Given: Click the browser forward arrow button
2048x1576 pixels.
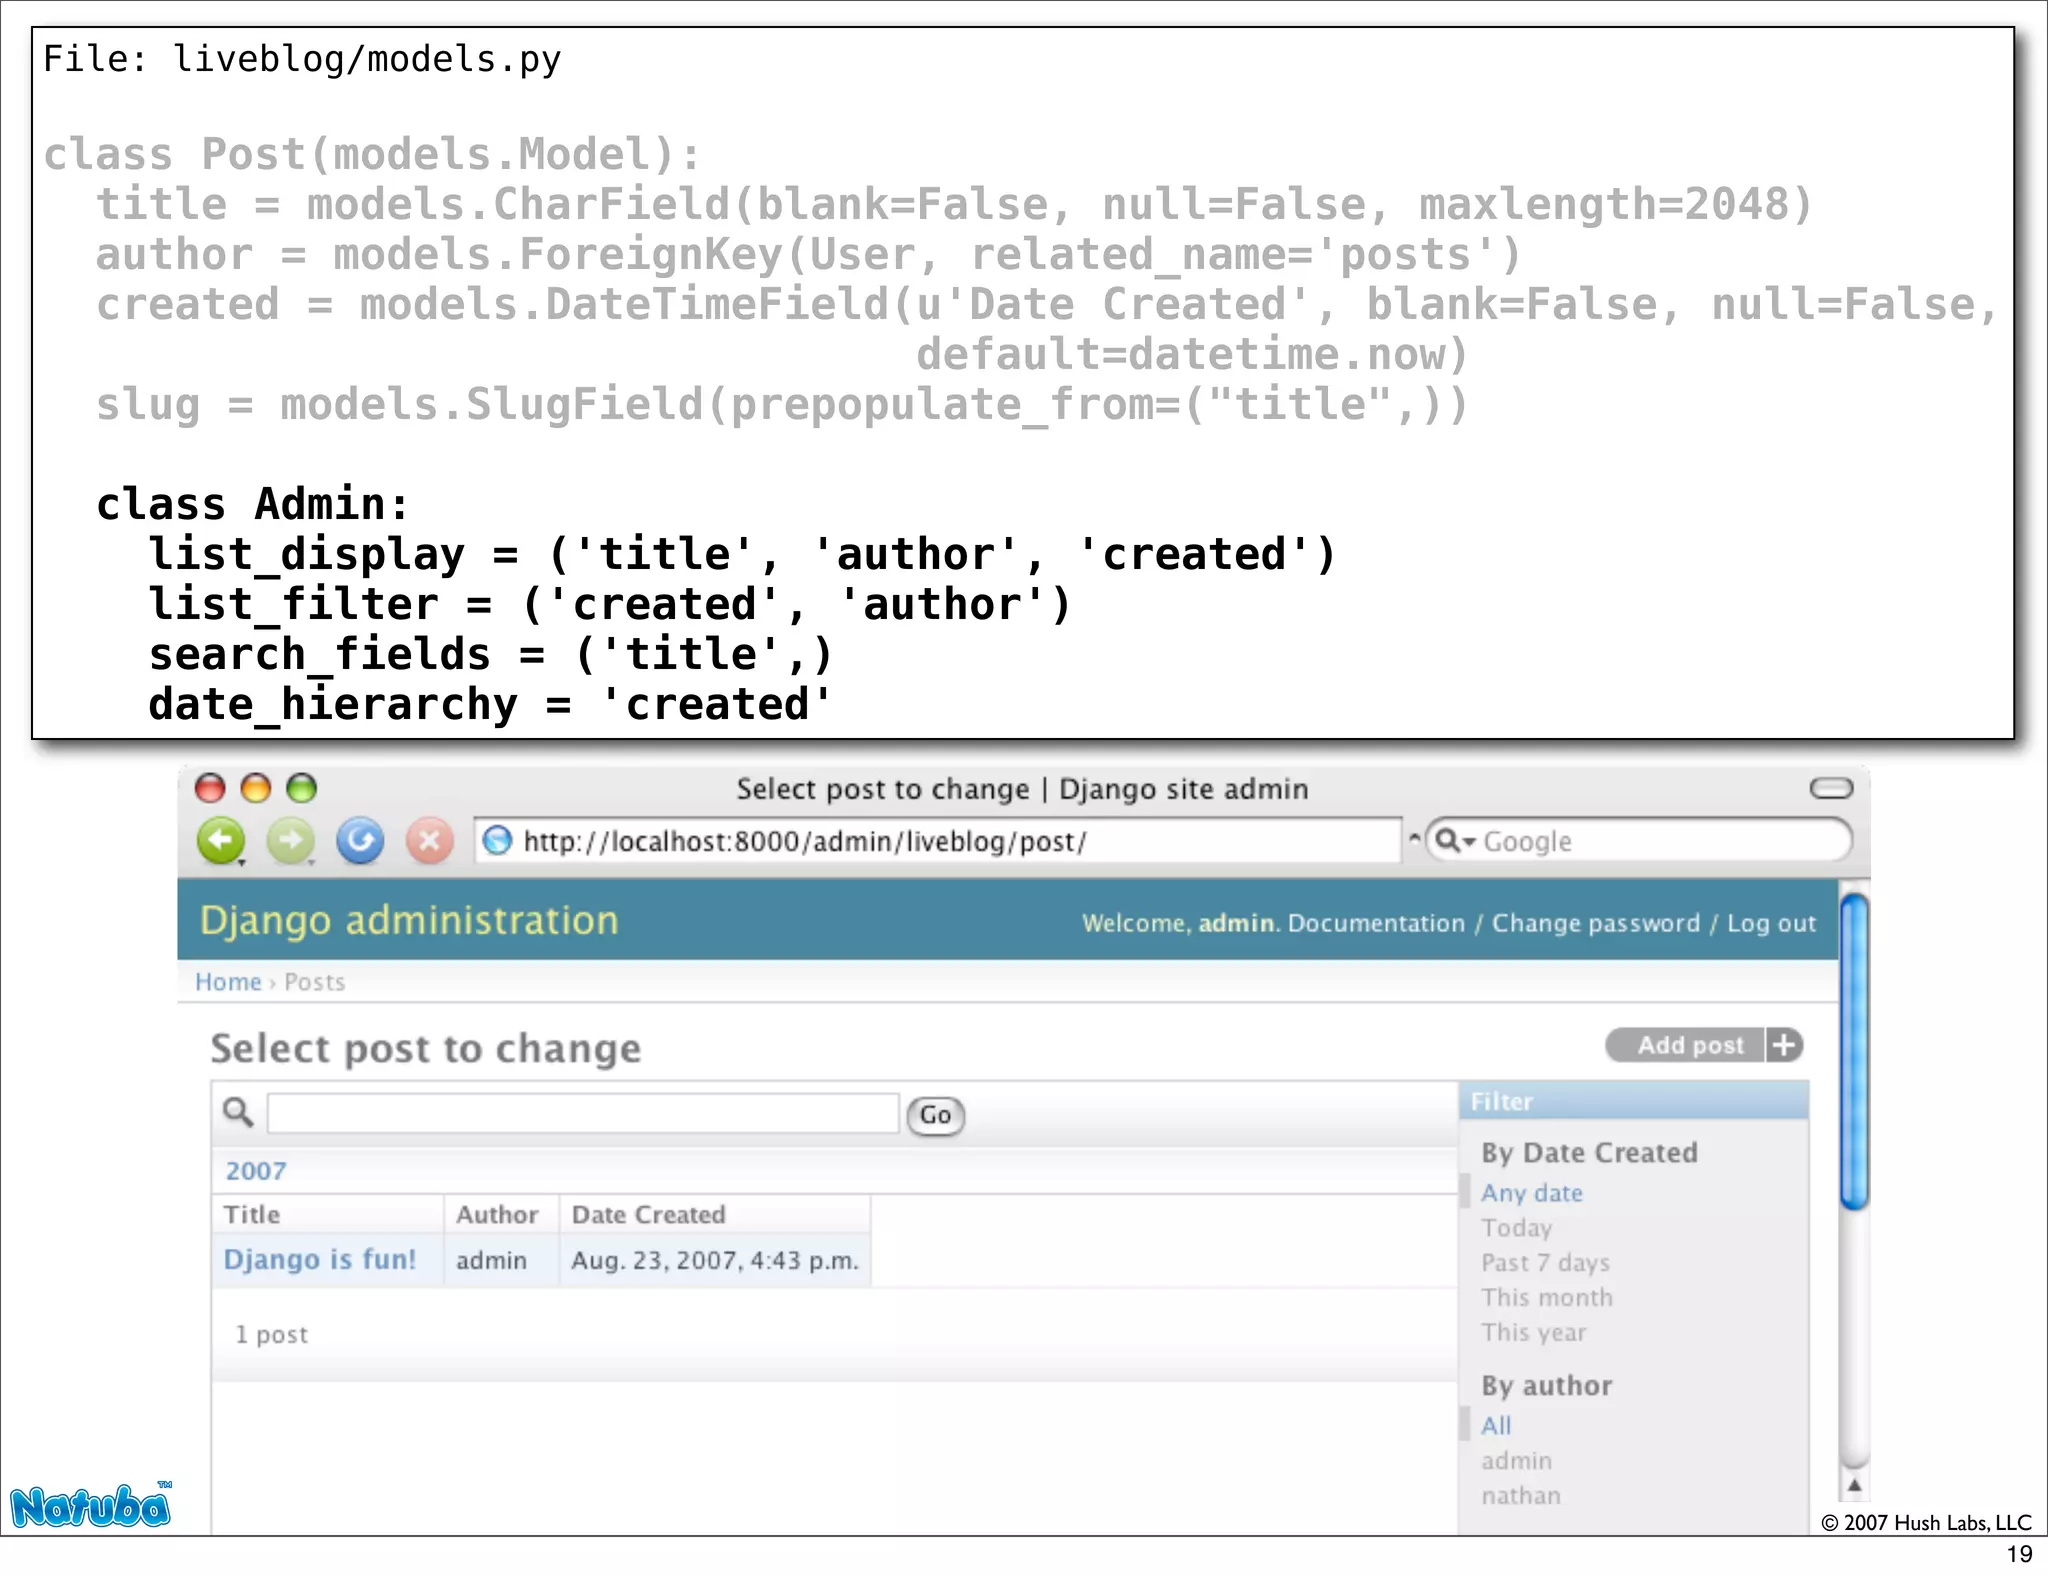Looking at the screenshot, I should click(x=291, y=840).
